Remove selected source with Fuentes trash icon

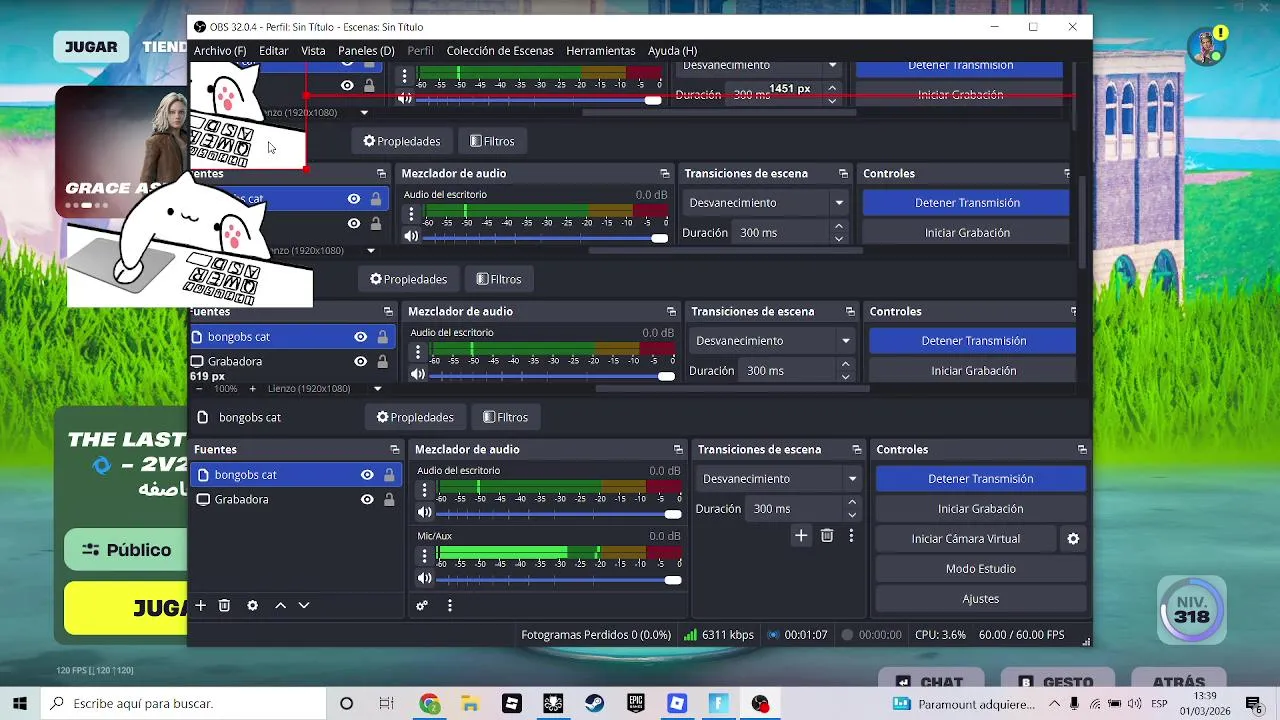point(224,605)
